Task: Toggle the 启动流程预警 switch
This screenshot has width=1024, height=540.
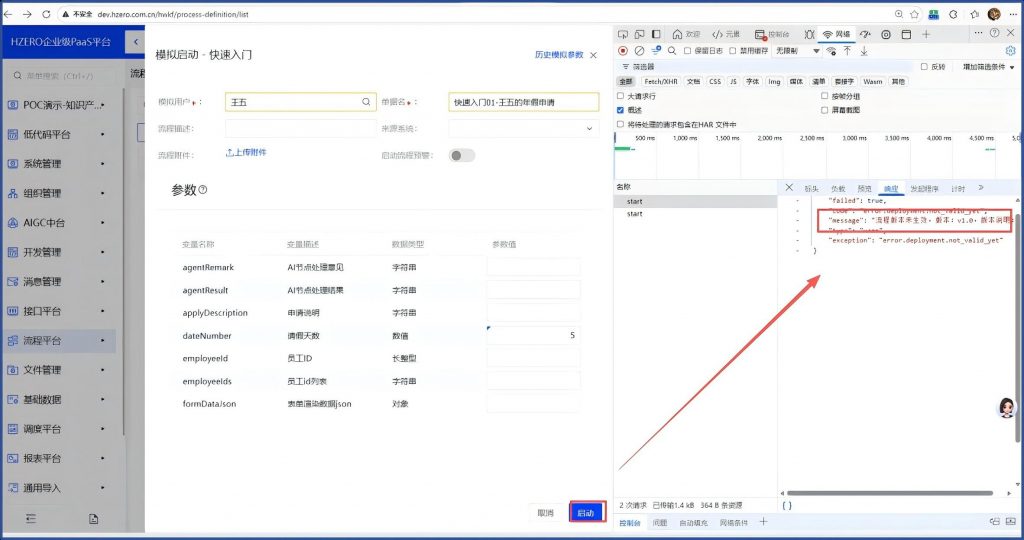Action: [462, 155]
